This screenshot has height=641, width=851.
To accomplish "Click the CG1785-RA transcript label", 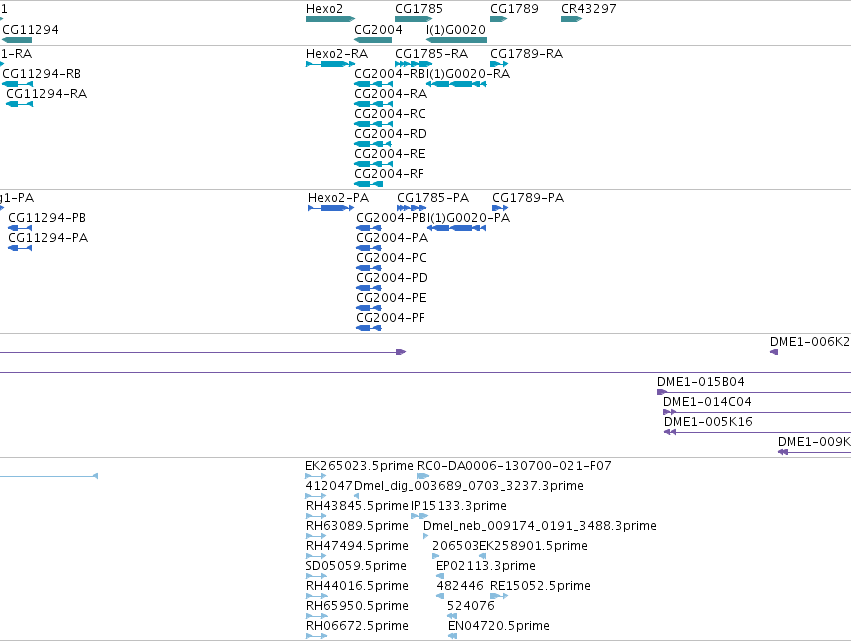I will (x=431, y=54).
